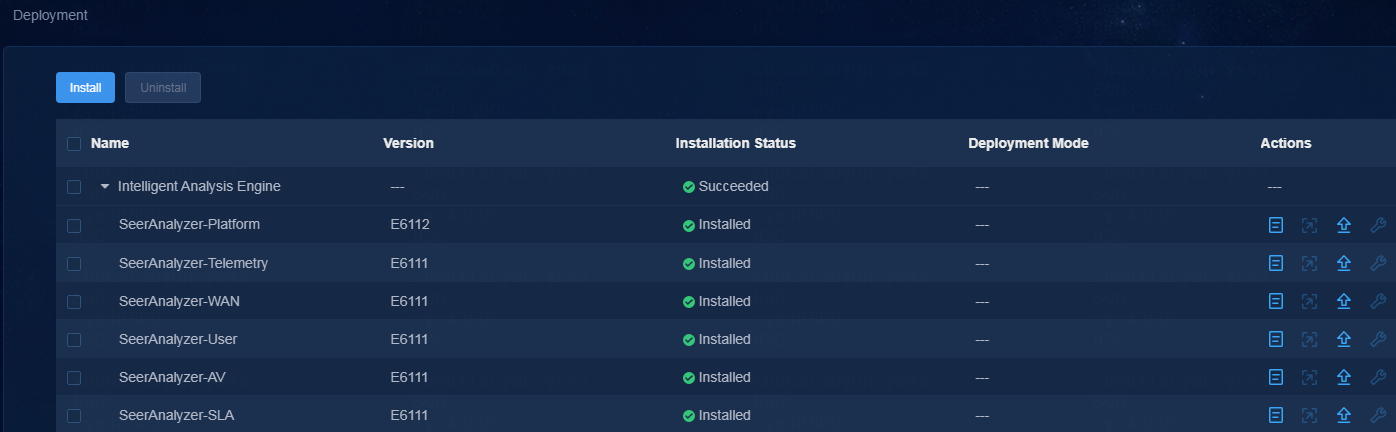Click wrench icon in SeerAnalyzer-WAN row
The image size is (1396, 432).
[1377, 301]
